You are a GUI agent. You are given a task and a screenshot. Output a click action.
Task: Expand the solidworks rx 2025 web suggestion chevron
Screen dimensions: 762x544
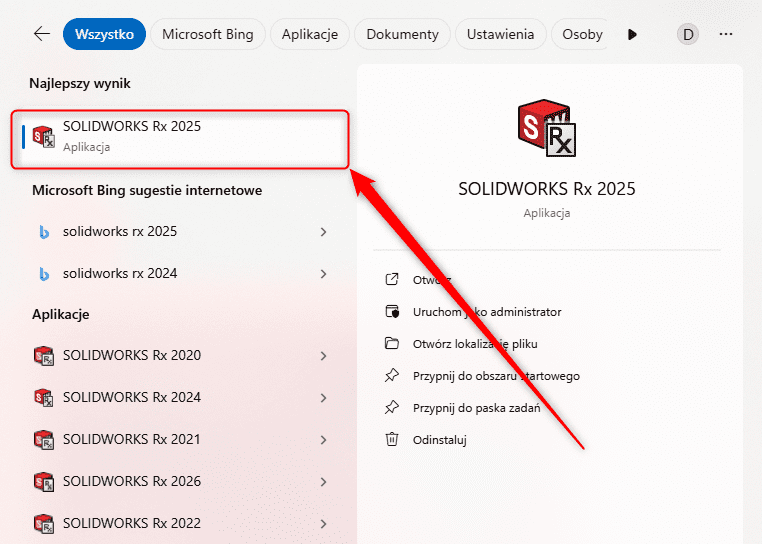(323, 232)
